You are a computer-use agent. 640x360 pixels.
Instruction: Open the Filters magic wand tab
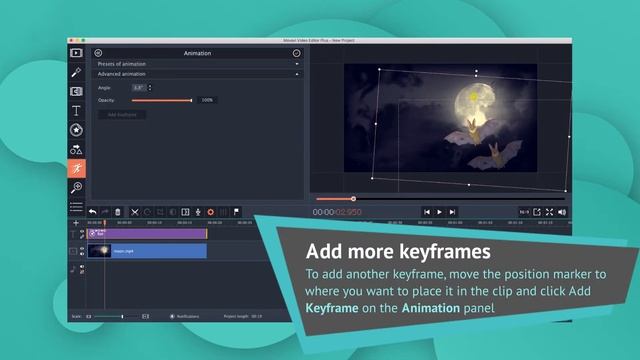(x=76, y=72)
